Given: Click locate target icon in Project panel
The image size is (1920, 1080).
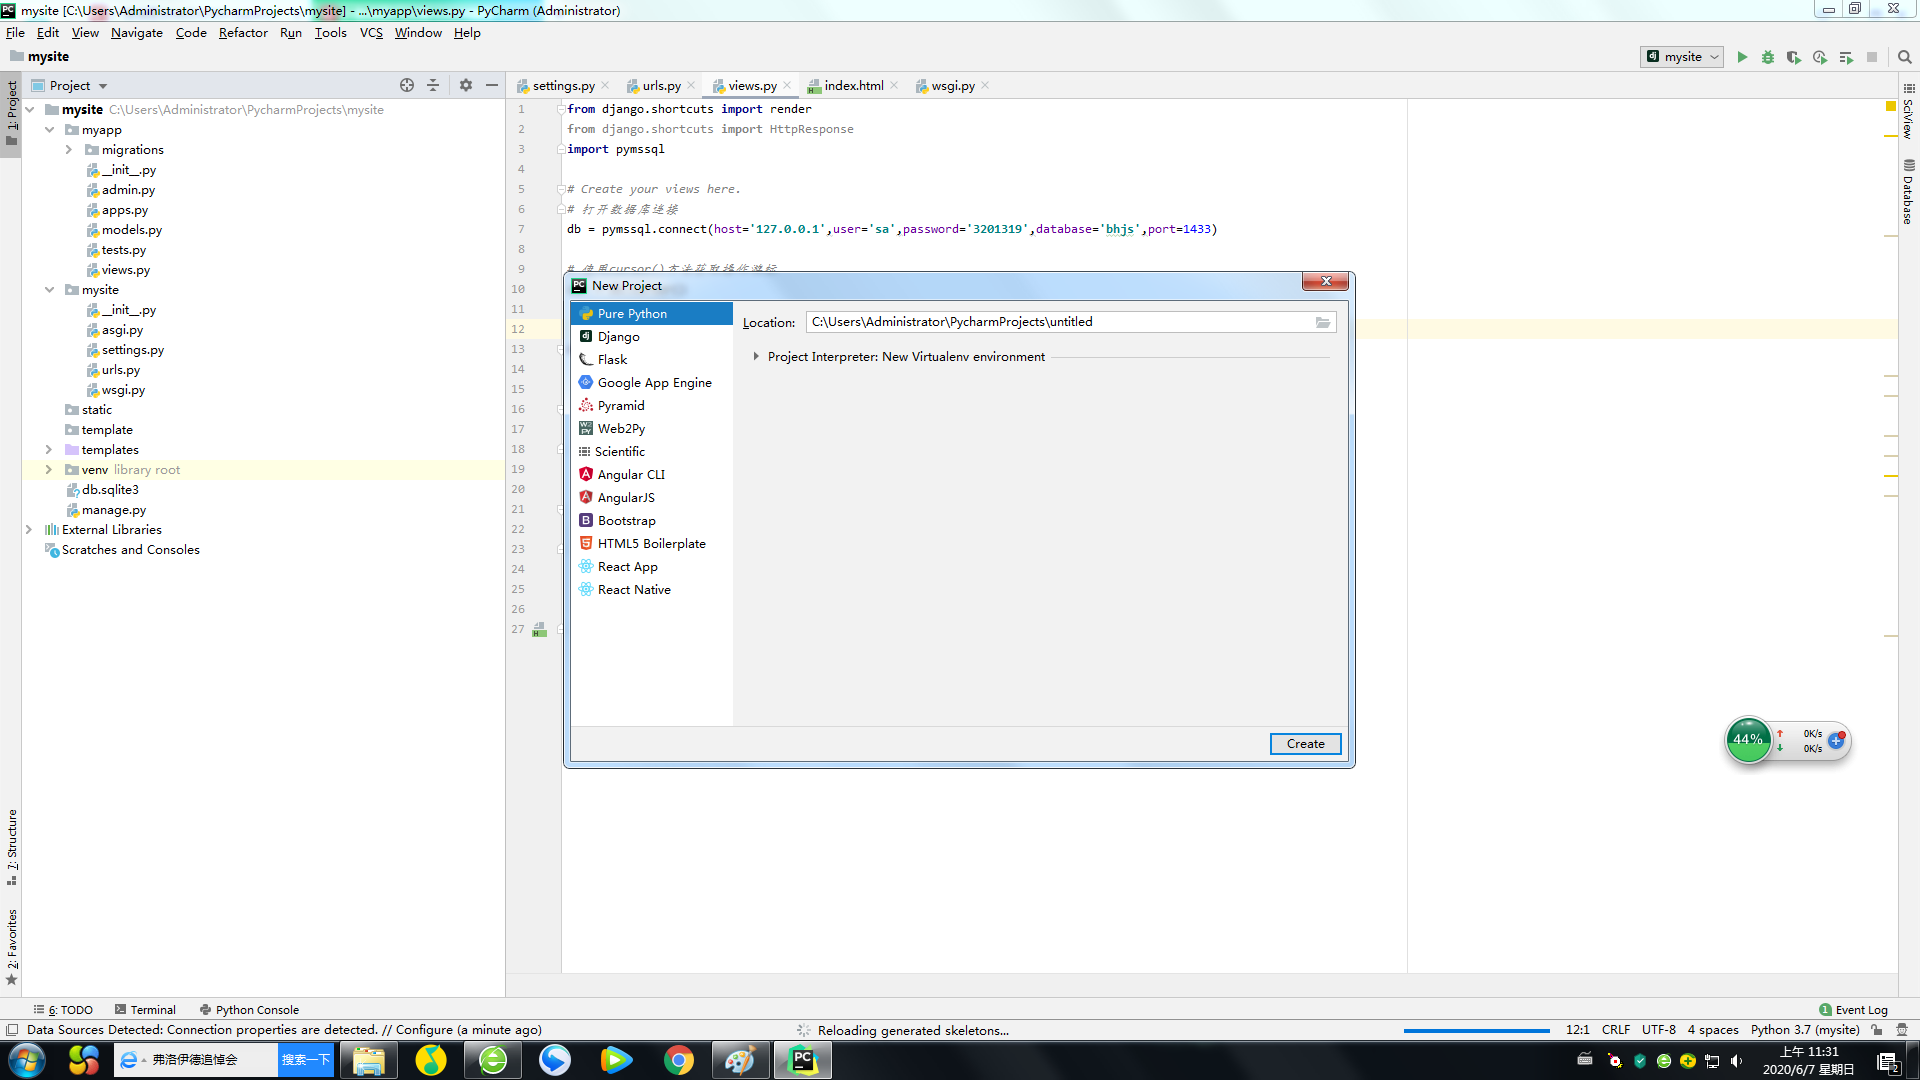Looking at the screenshot, I should click(x=407, y=85).
